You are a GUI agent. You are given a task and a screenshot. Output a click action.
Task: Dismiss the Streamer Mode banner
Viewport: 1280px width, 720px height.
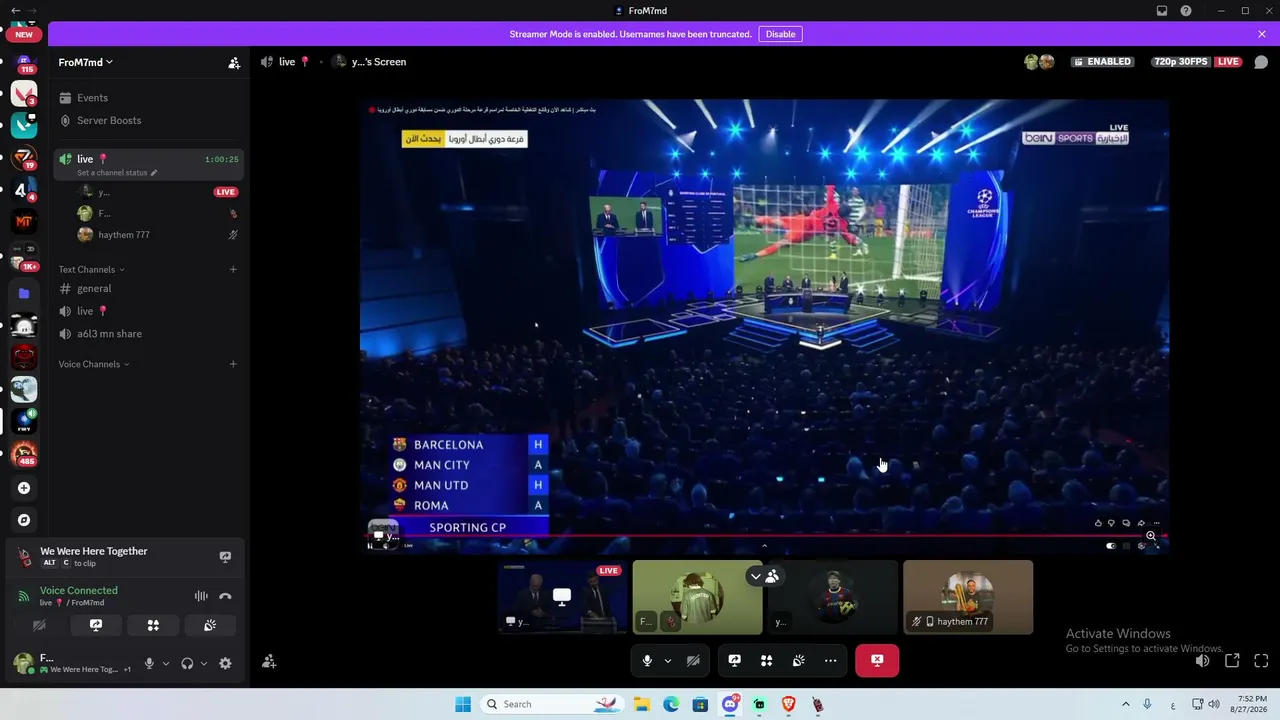pyautogui.click(x=1262, y=34)
